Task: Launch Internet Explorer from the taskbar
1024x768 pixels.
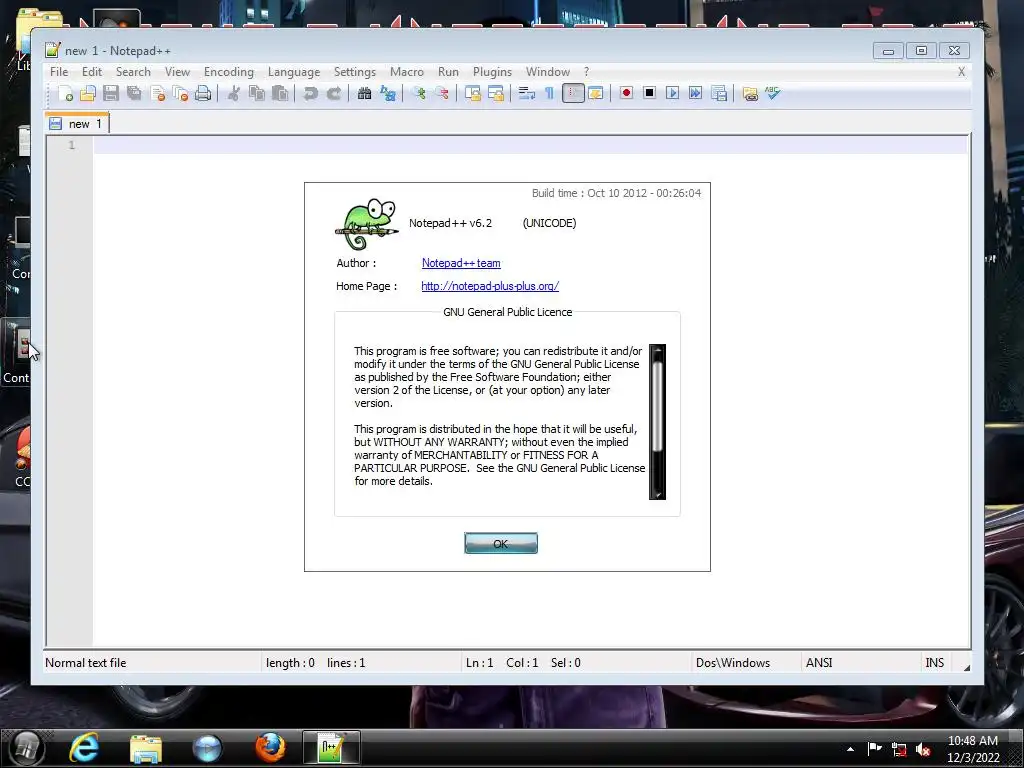Action: click(84, 748)
